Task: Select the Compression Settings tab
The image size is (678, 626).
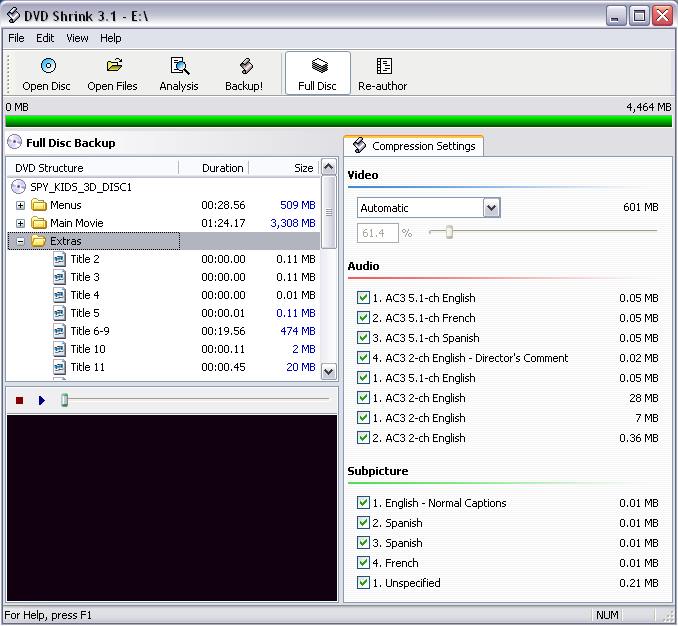Action: pos(414,146)
